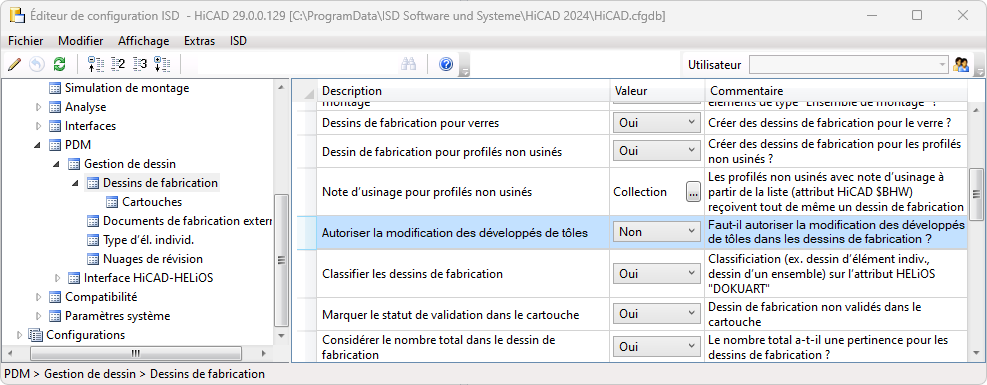Open value dropdown for Dessins de fabrication pour verres
Screen dimensions: 987x385
(x=656, y=122)
